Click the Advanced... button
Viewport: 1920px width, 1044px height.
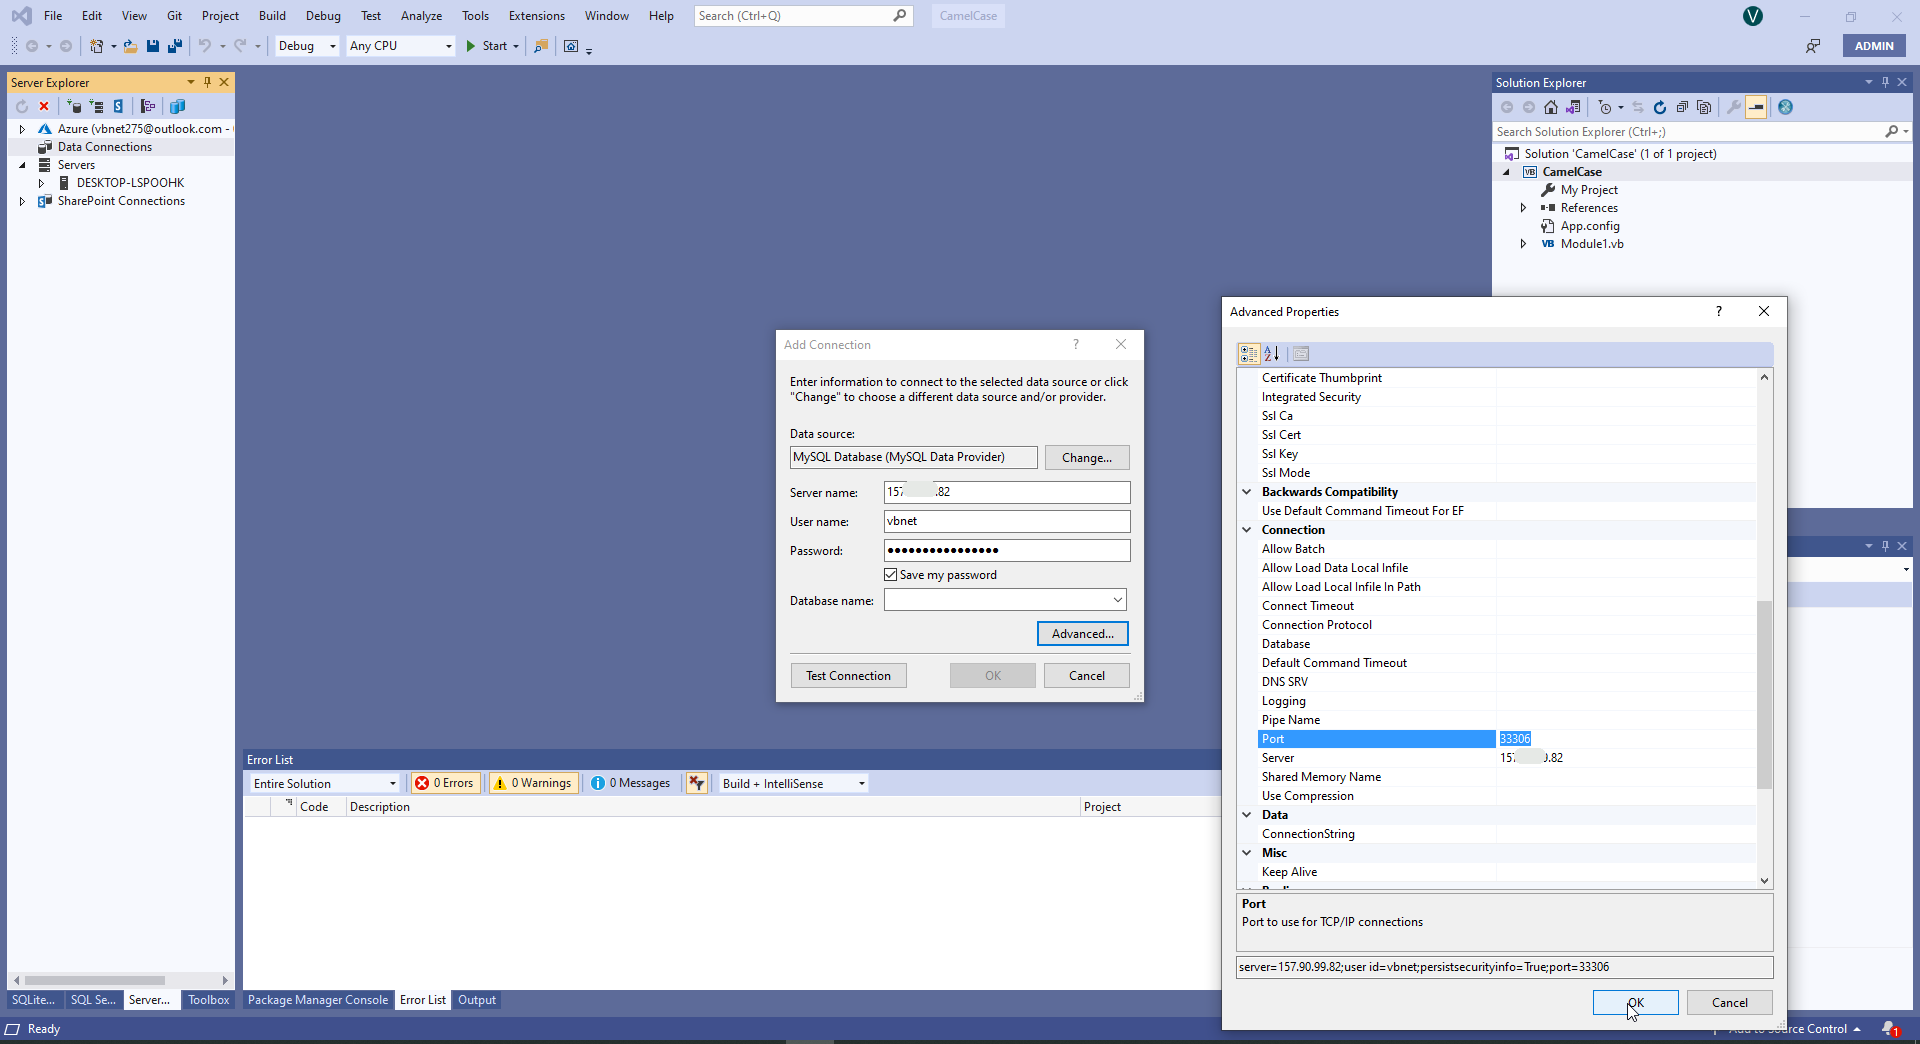tap(1082, 634)
